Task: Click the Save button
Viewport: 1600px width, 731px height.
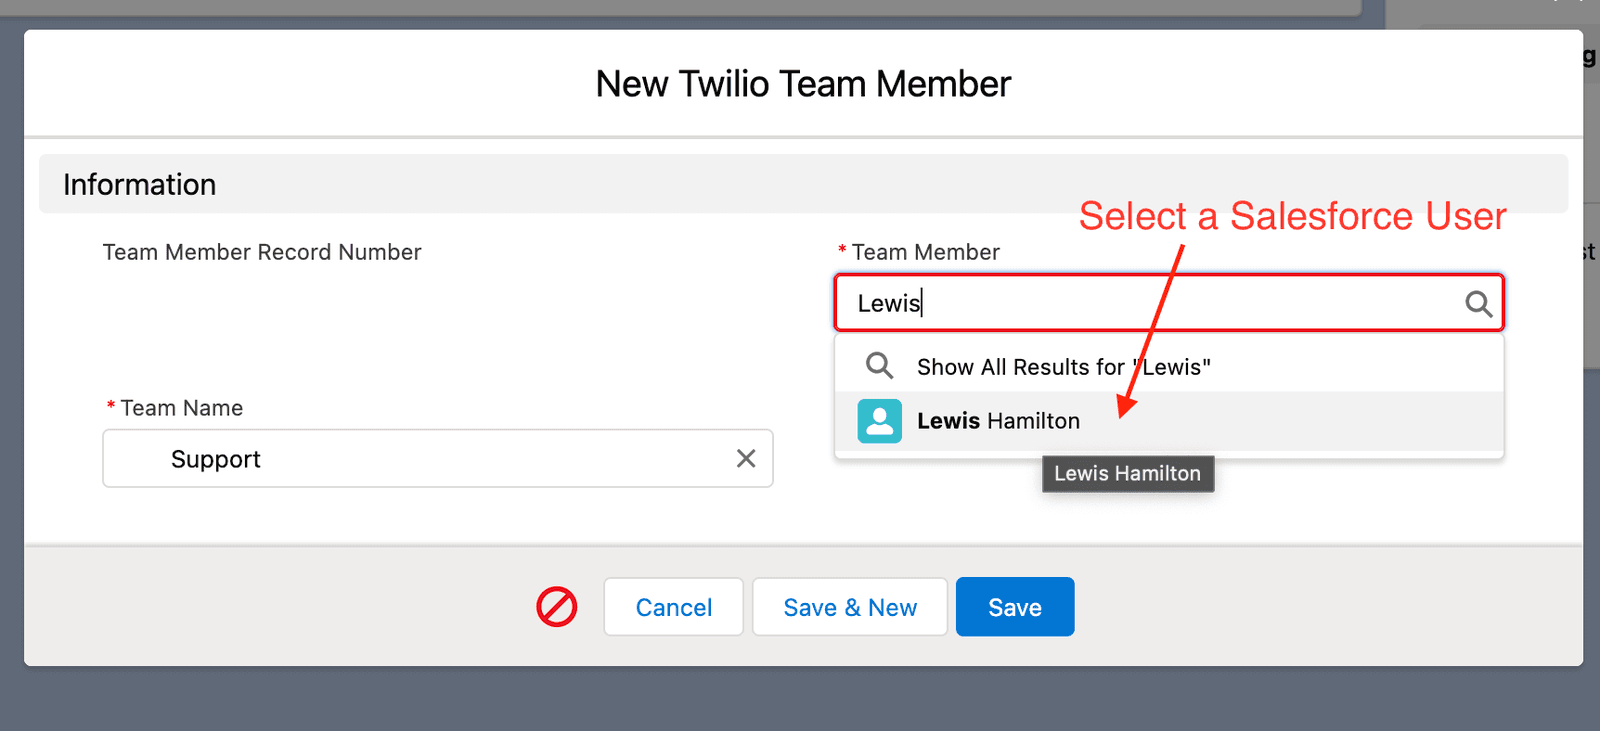Action: pos(1014,606)
